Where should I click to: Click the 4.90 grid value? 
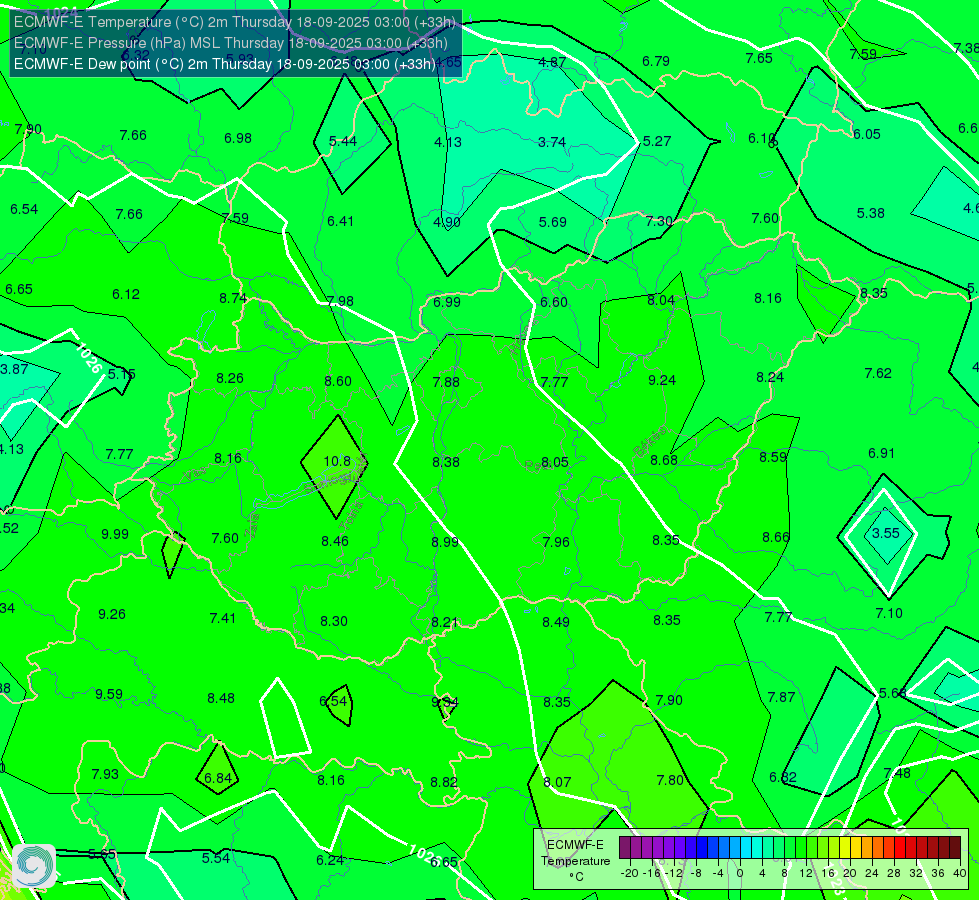pyautogui.click(x=447, y=222)
